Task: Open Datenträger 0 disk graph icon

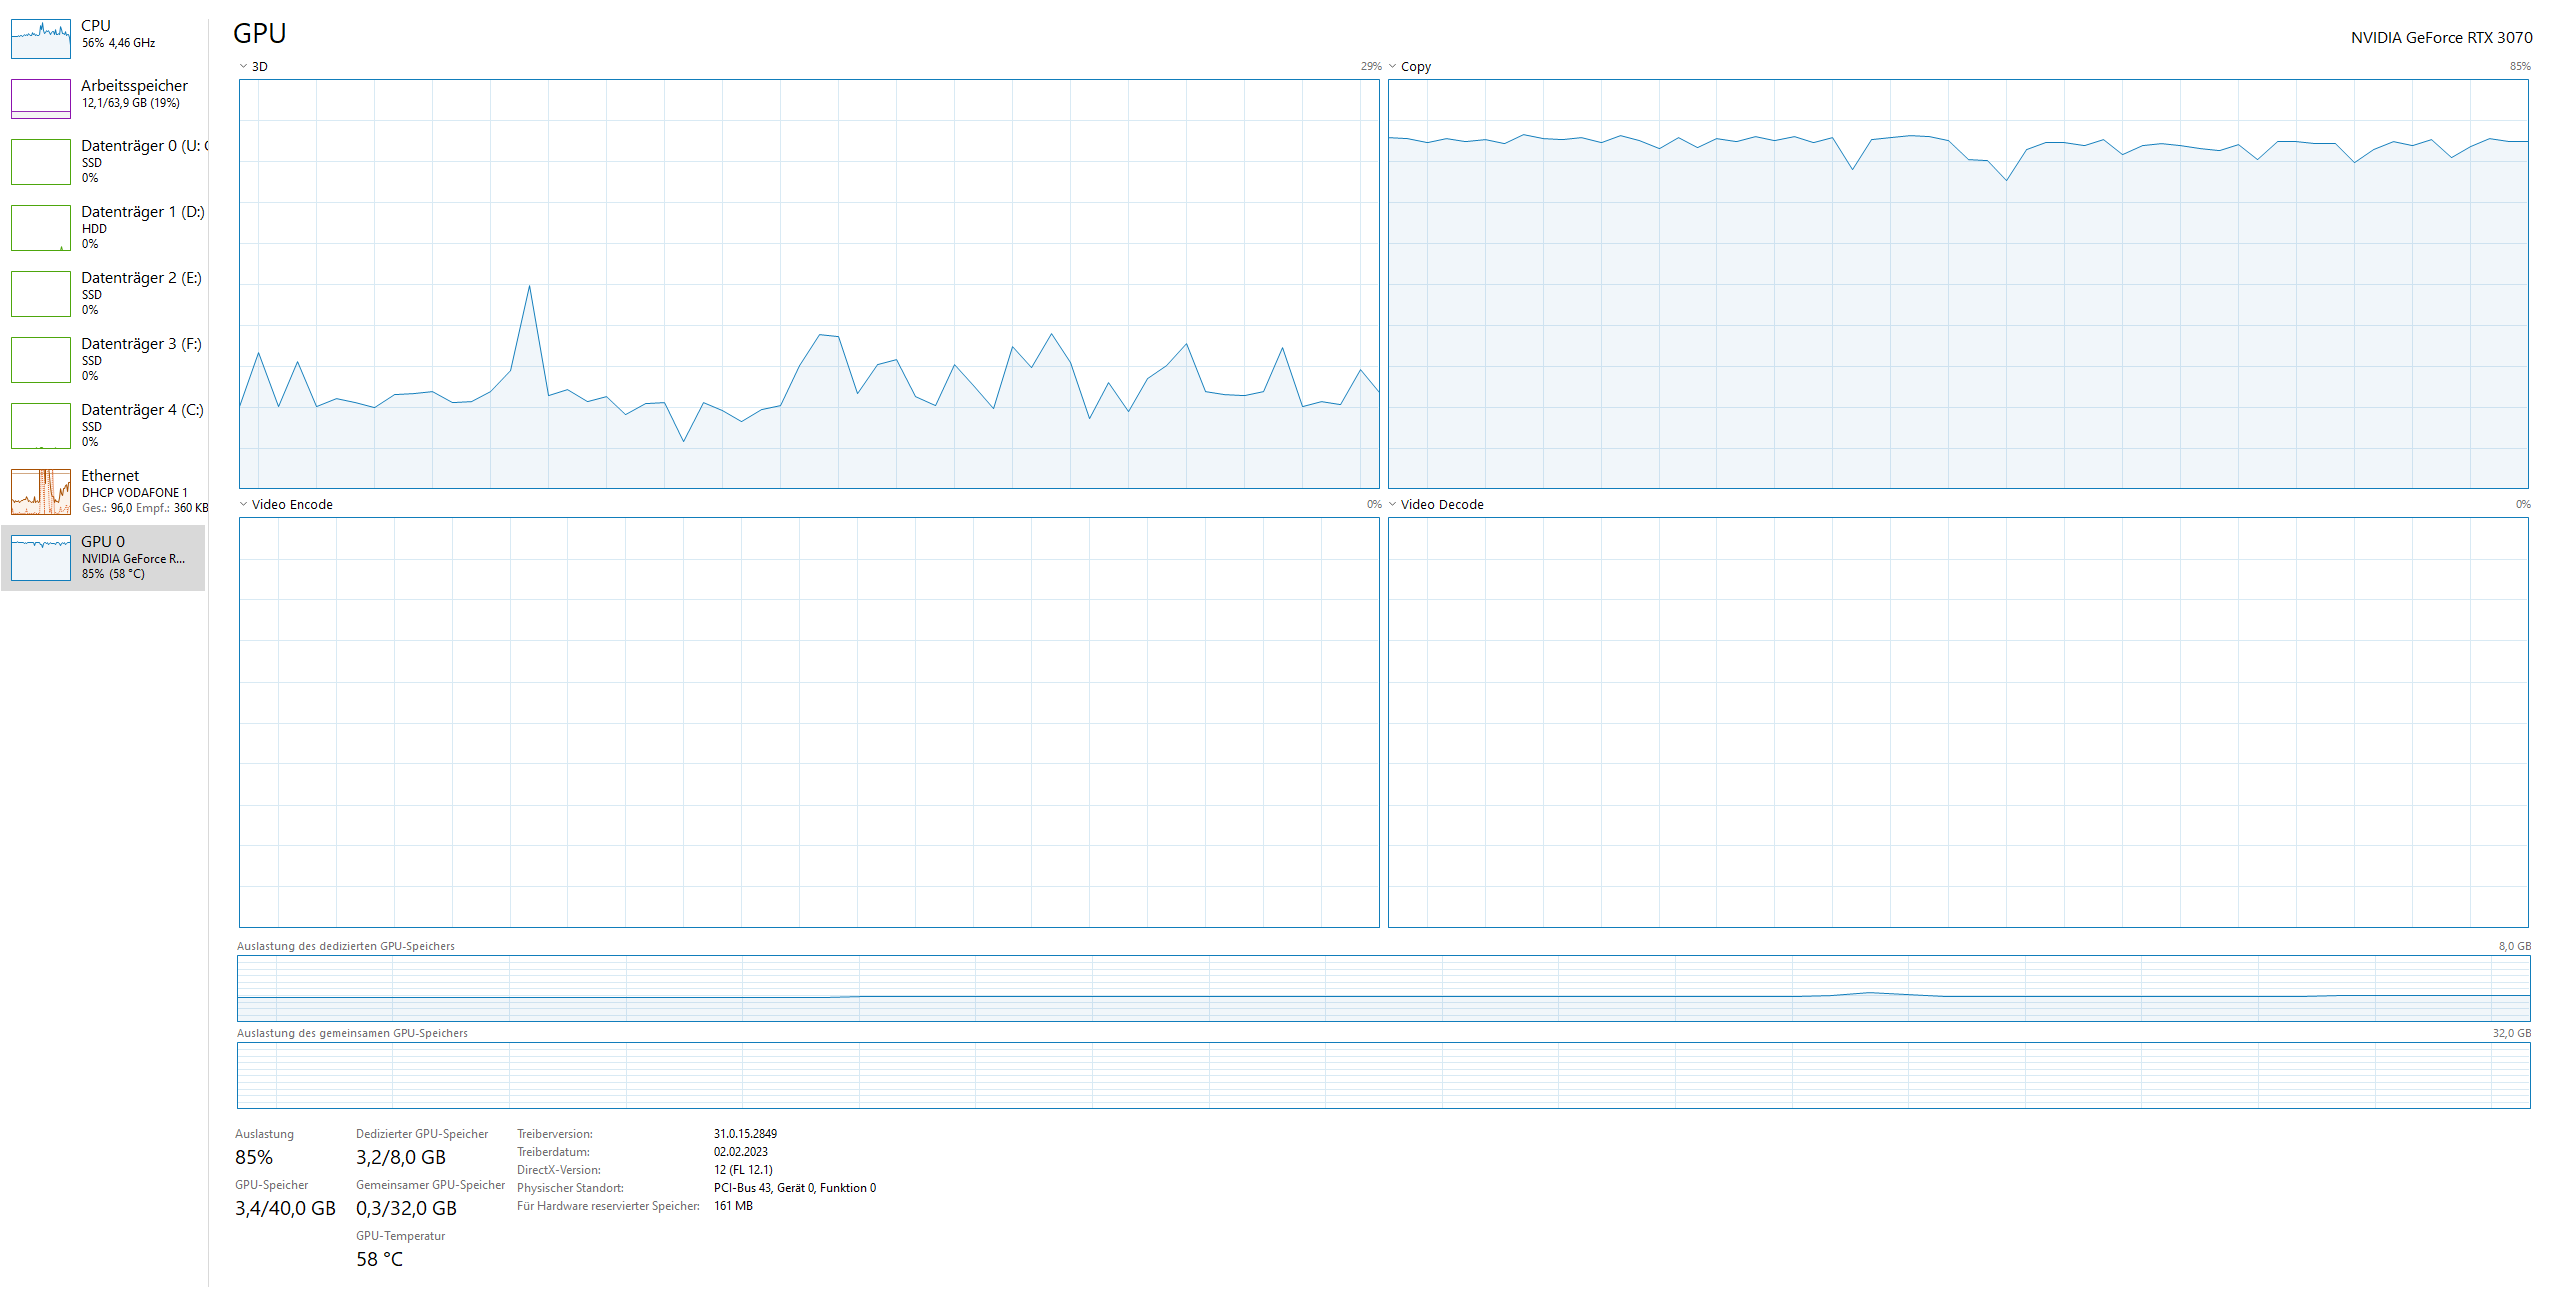Action: pos(41,162)
